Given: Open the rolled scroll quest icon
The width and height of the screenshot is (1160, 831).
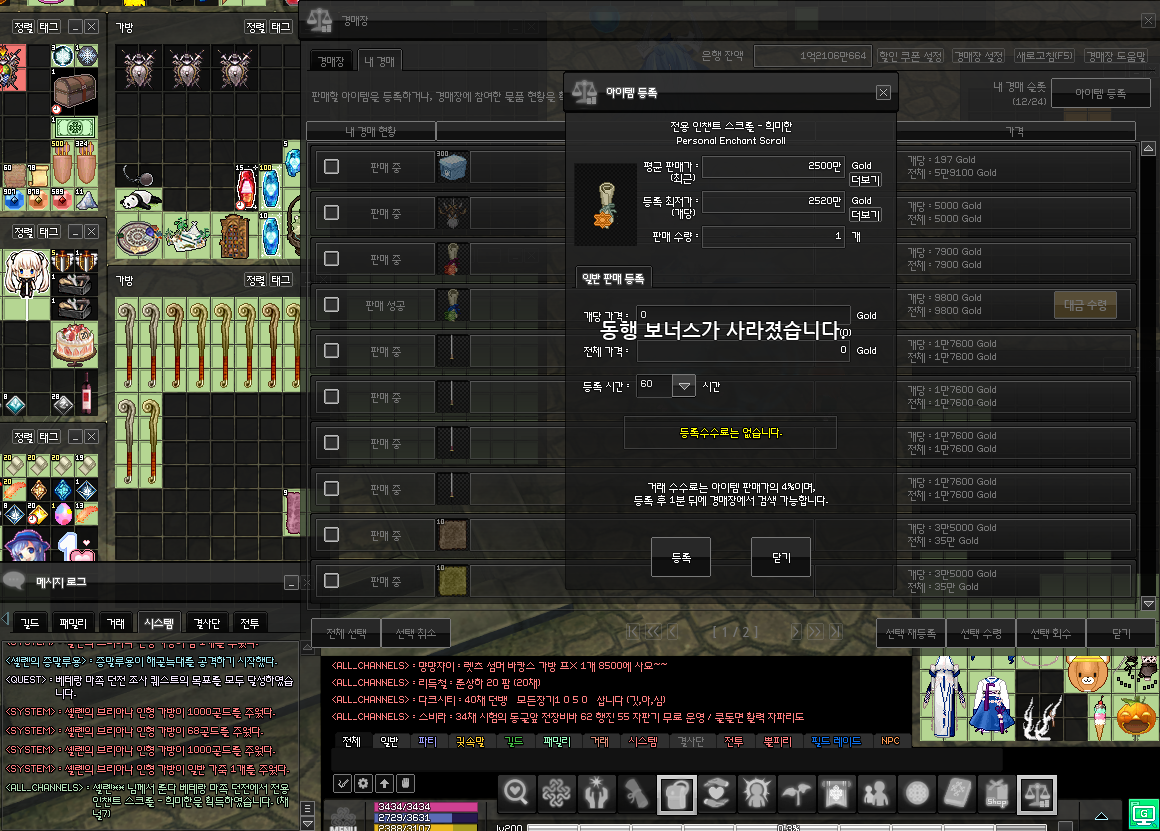Looking at the screenshot, I should [x=636, y=794].
